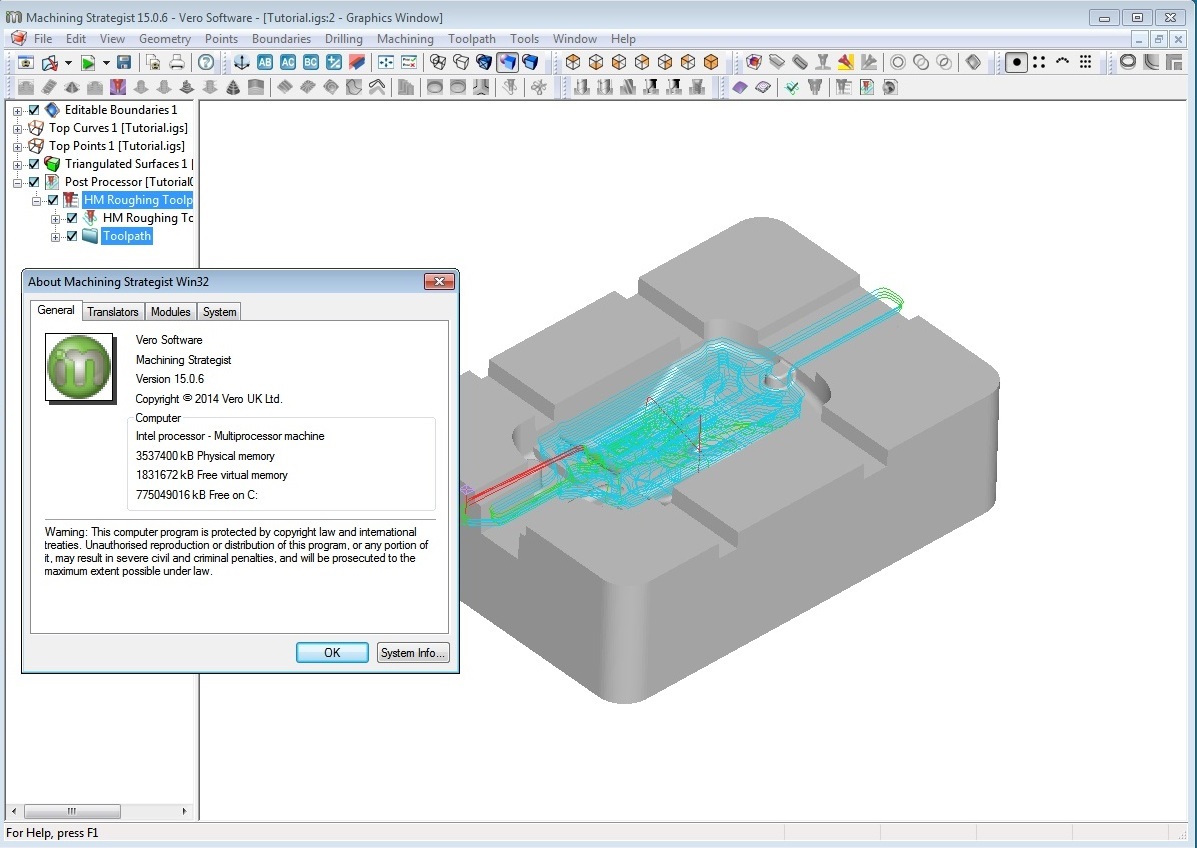Screen dimensions: 1197x848
Task: Open dropdown arrow beside green play icon
Action: pos(106,63)
